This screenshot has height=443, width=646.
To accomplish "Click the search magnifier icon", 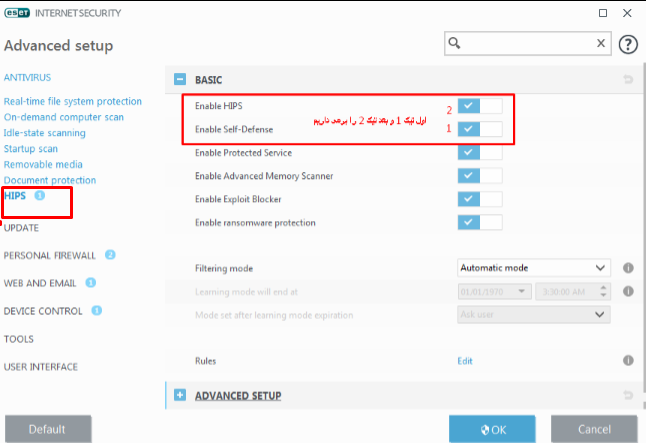I will point(454,43).
